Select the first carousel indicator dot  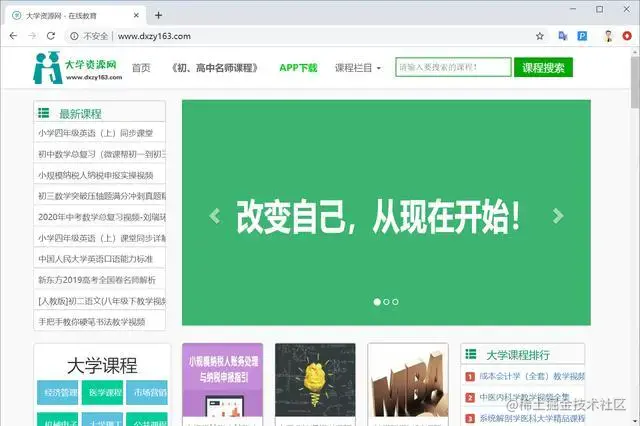pyautogui.click(x=377, y=302)
